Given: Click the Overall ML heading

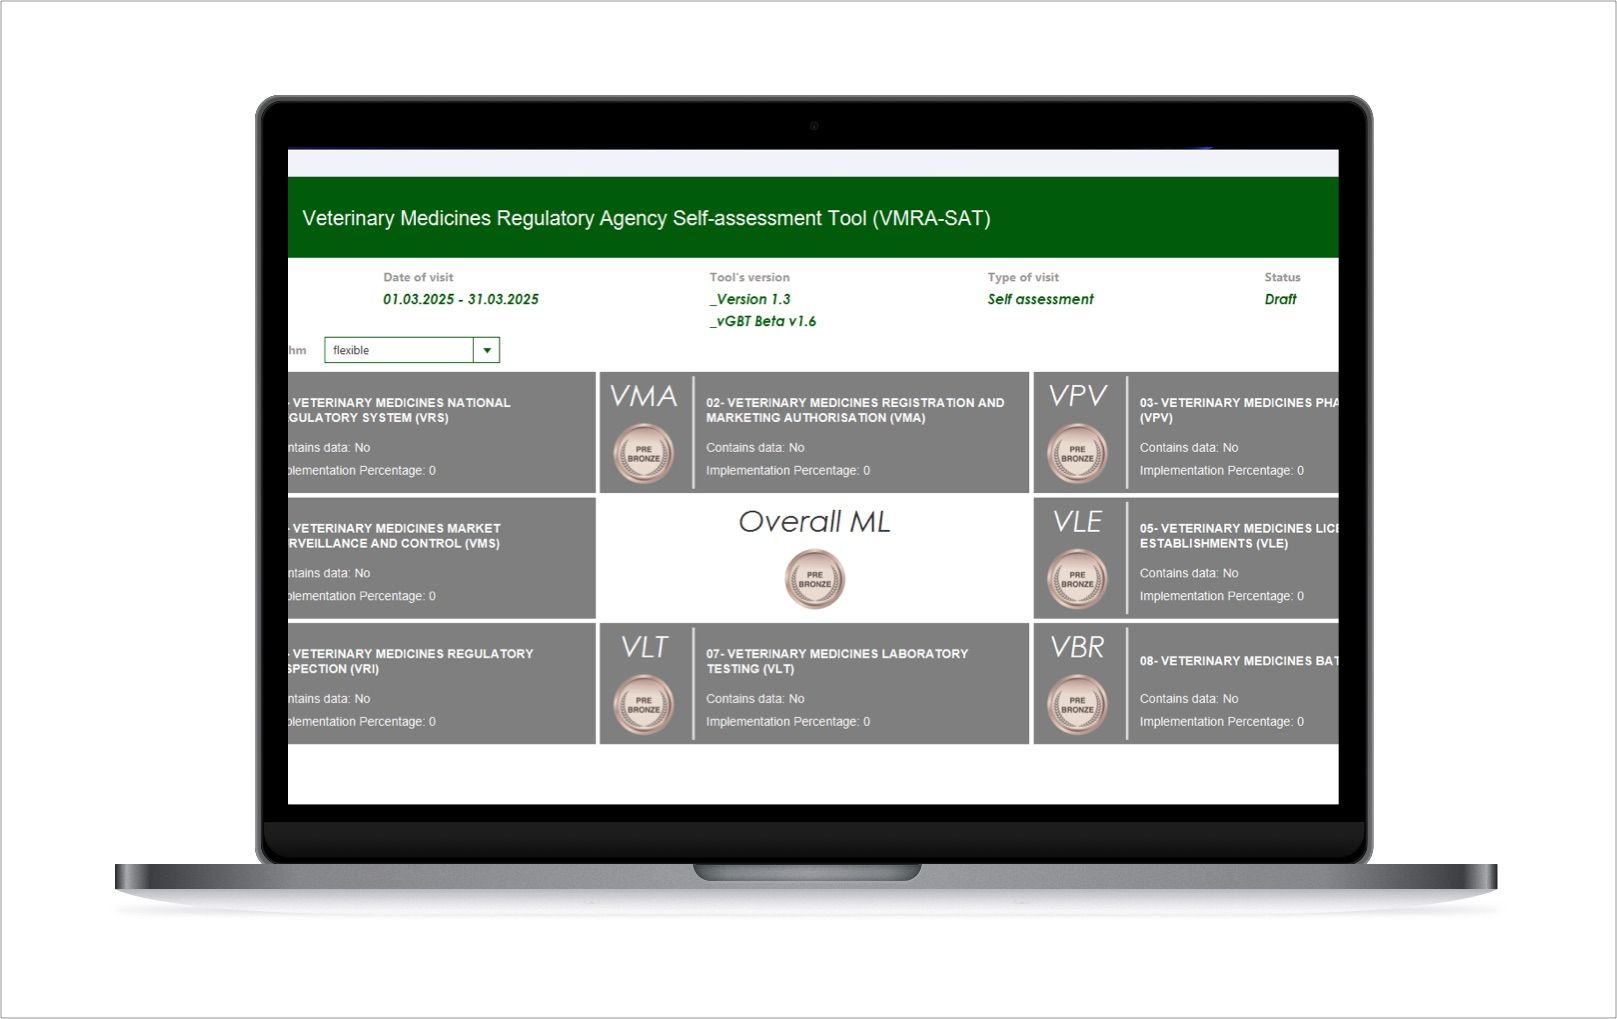Looking at the screenshot, I should (x=814, y=522).
